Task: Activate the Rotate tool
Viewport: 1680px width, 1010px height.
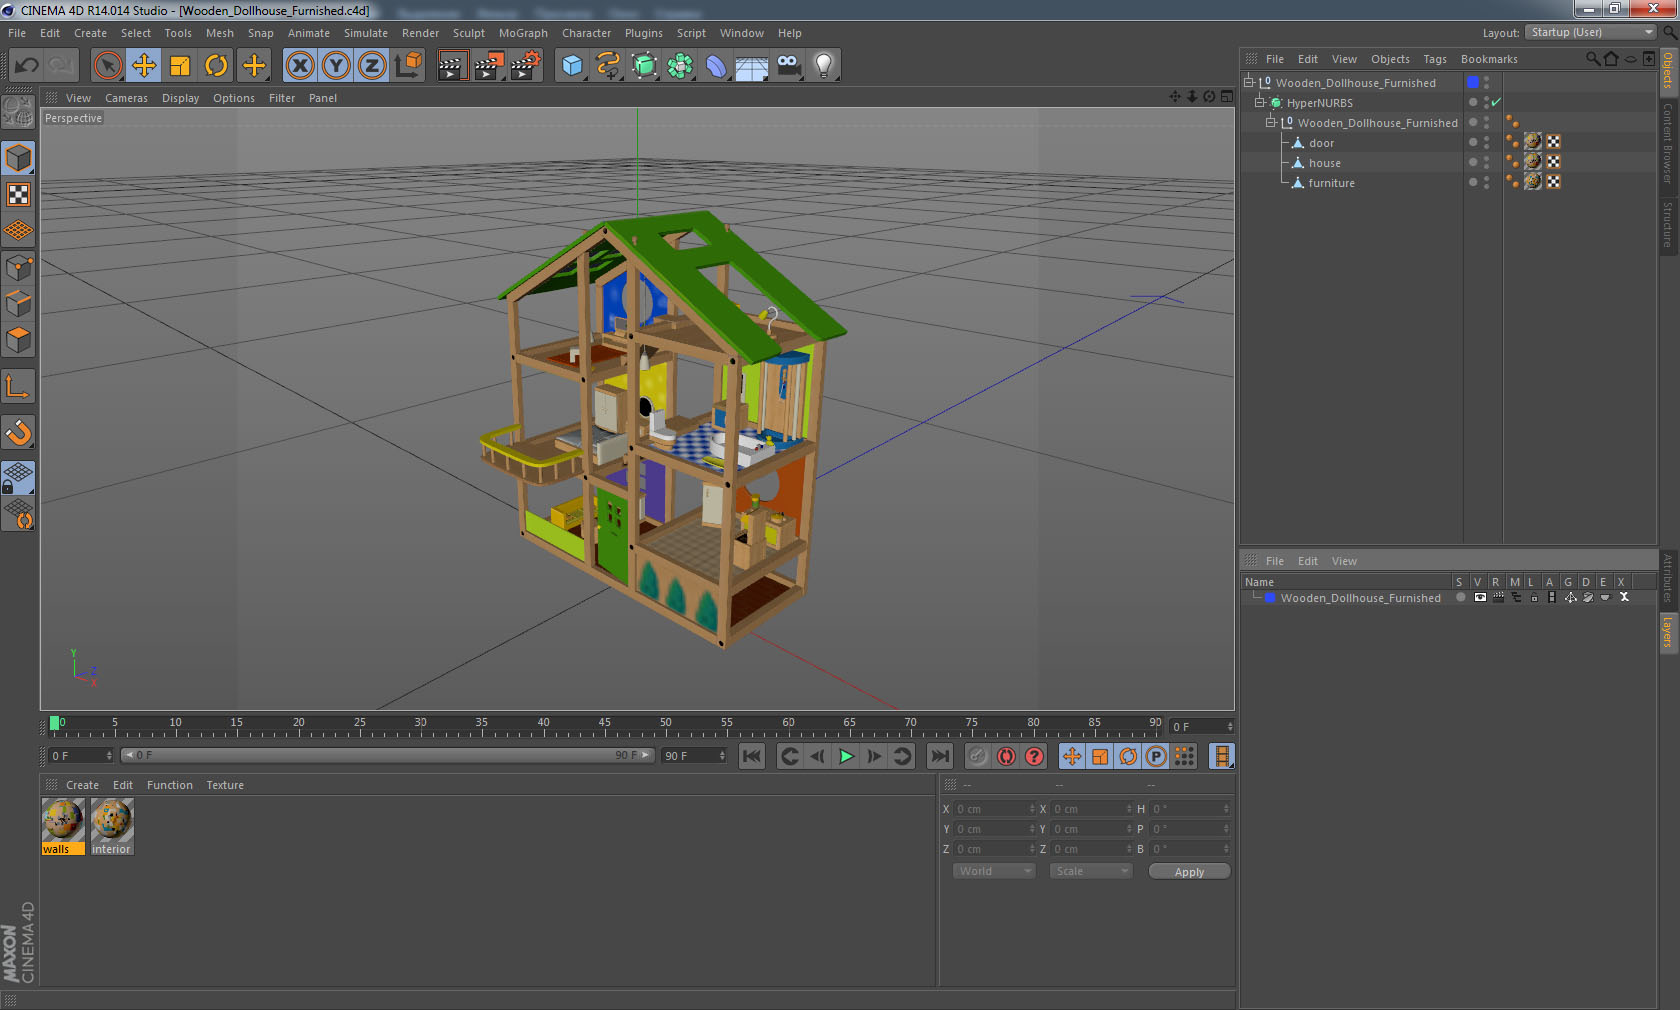Action: pos(216,66)
